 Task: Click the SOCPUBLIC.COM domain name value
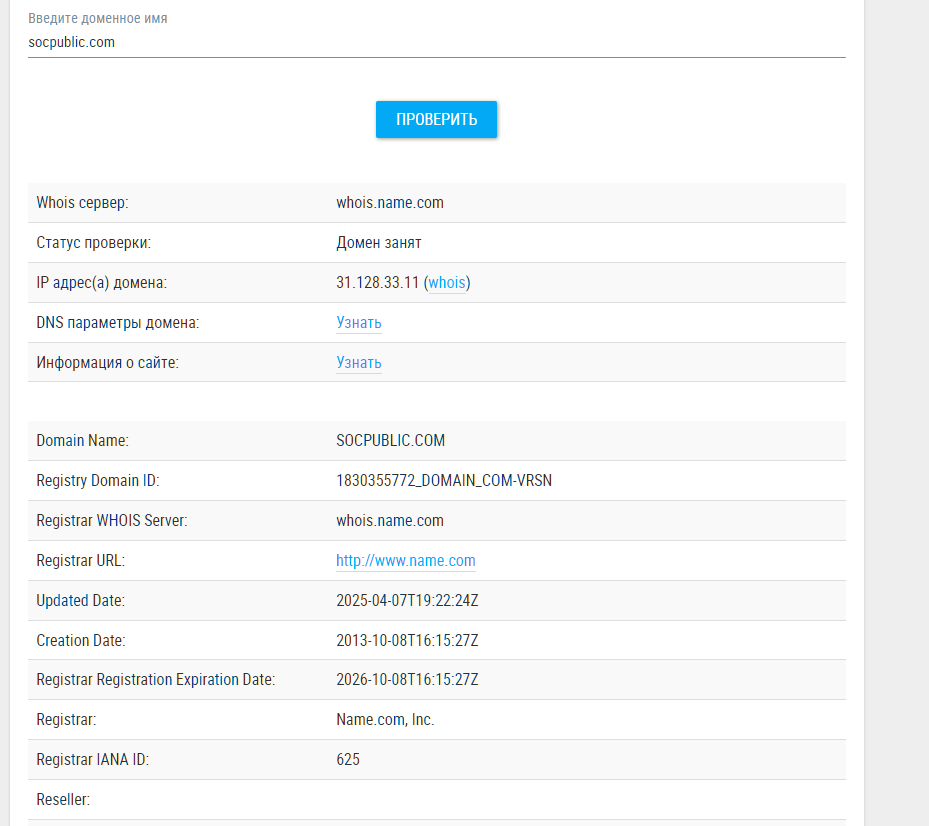click(x=390, y=441)
